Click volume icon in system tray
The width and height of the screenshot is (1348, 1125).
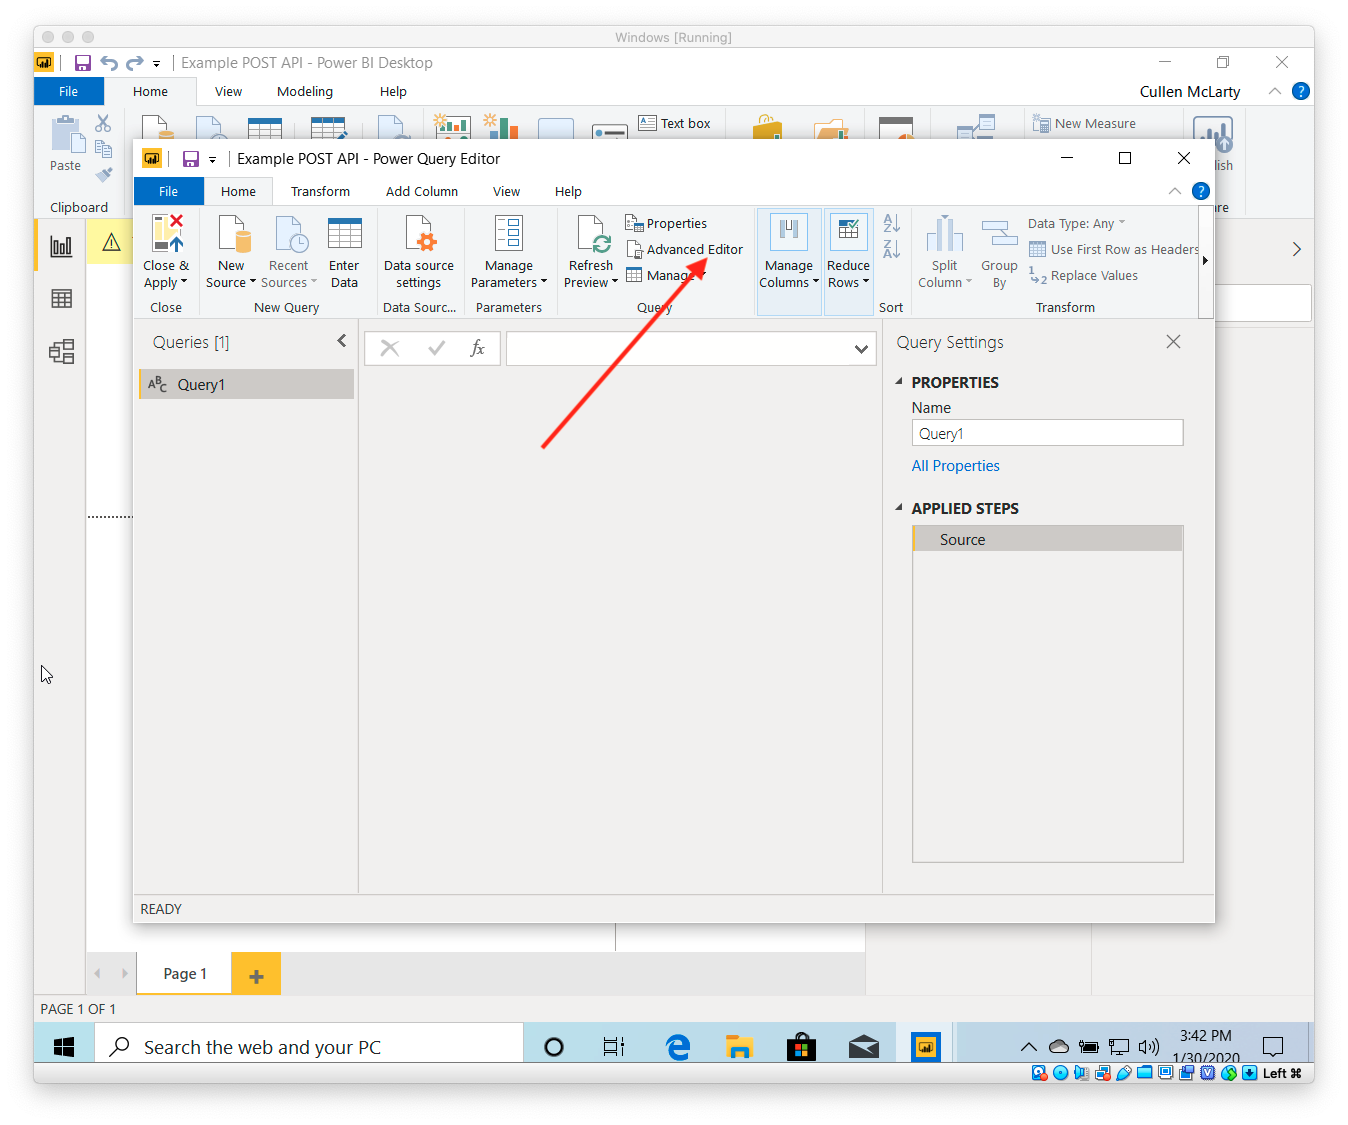1149,1047
